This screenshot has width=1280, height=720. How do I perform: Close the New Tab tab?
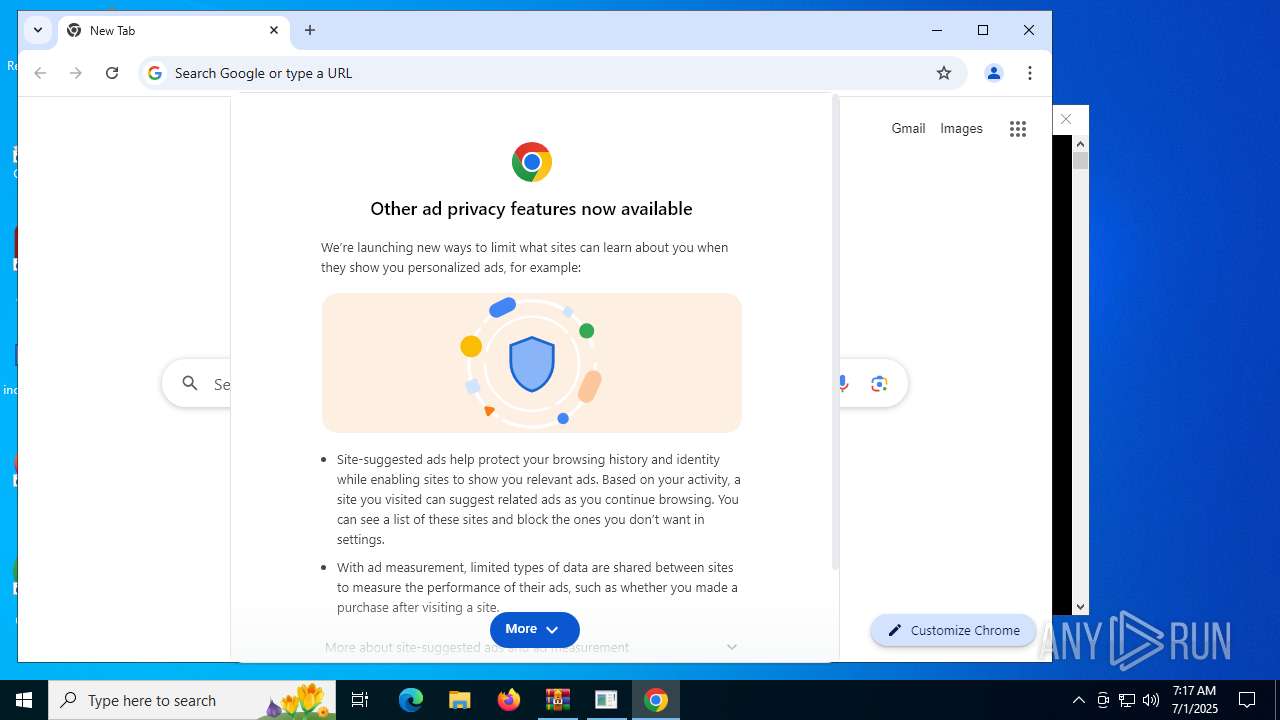pos(273,31)
